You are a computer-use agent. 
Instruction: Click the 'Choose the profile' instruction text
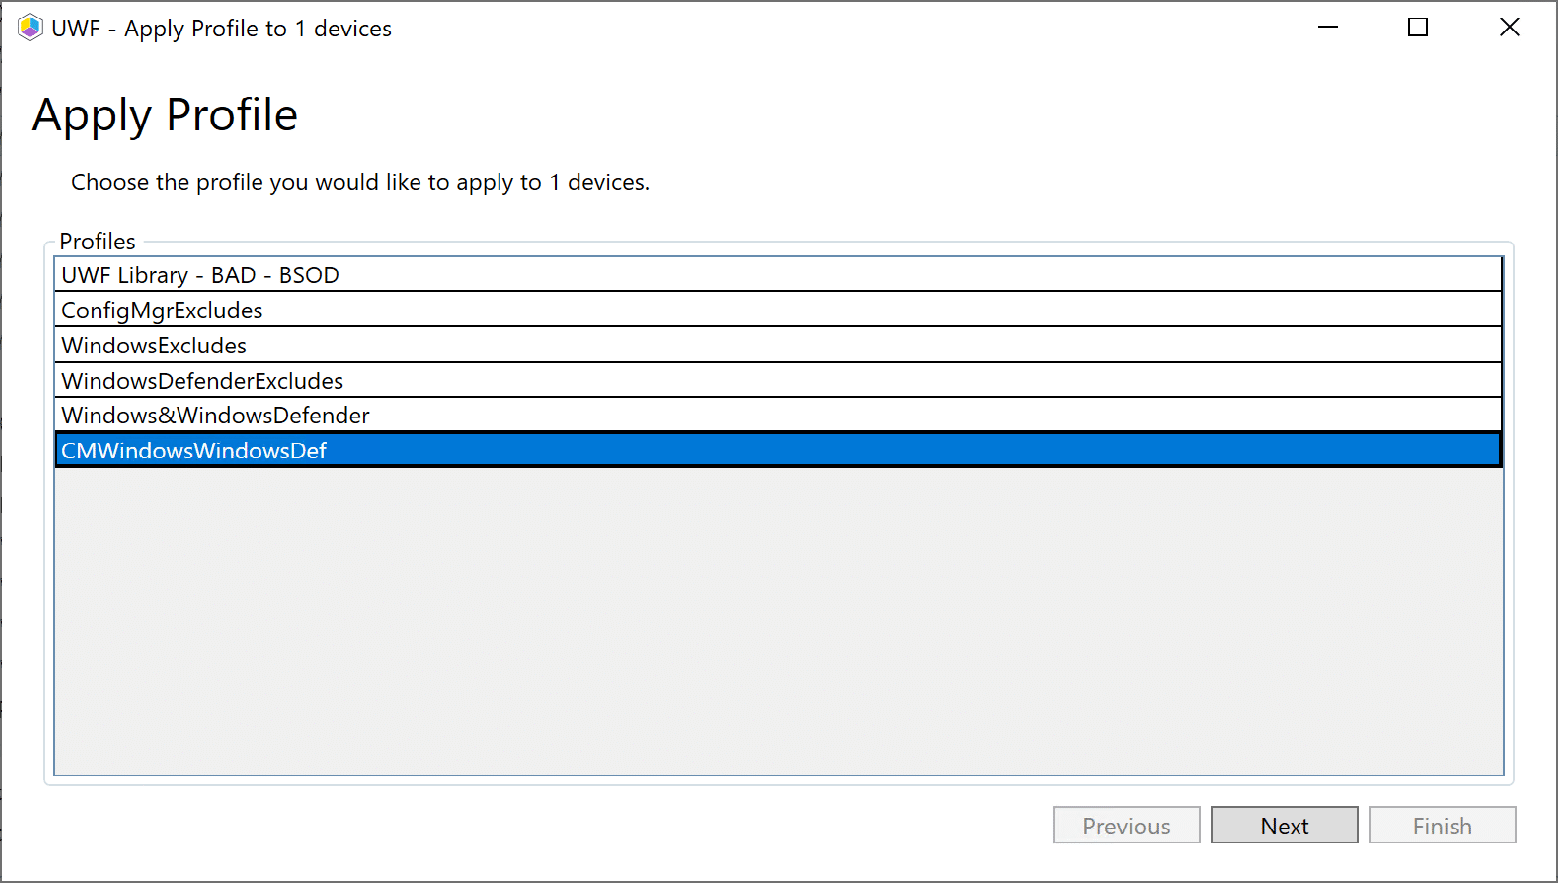click(360, 183)
